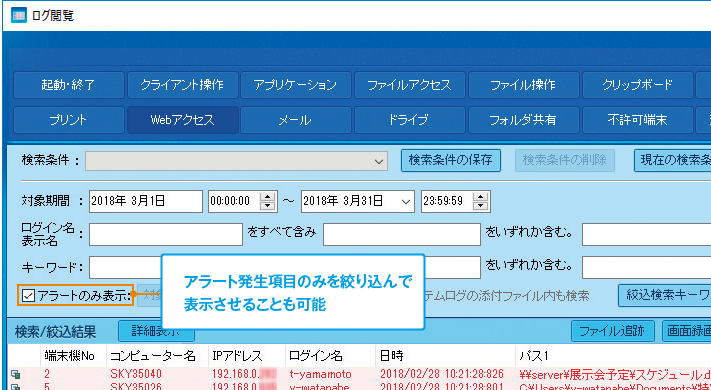Click the 検索条件の保存 button

pos(451,160)
